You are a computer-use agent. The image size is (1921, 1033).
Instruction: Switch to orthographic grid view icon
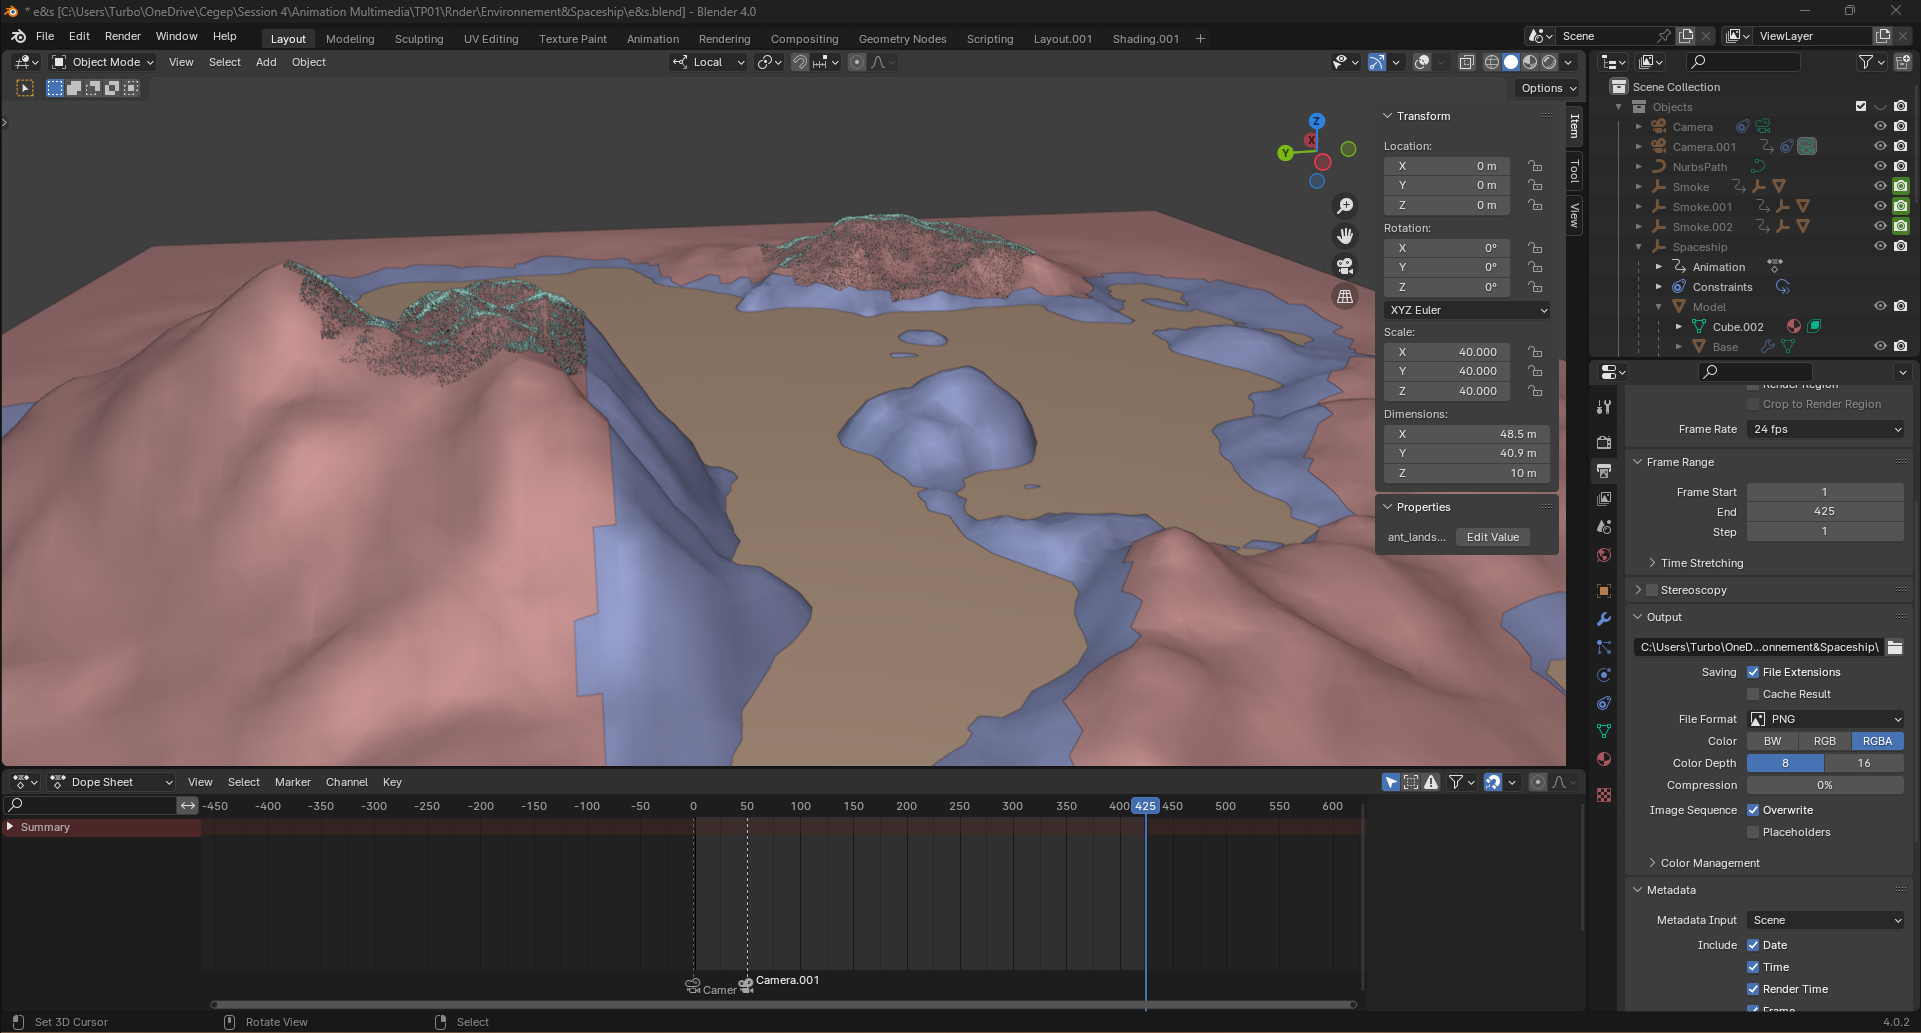tap(1345, 297)
